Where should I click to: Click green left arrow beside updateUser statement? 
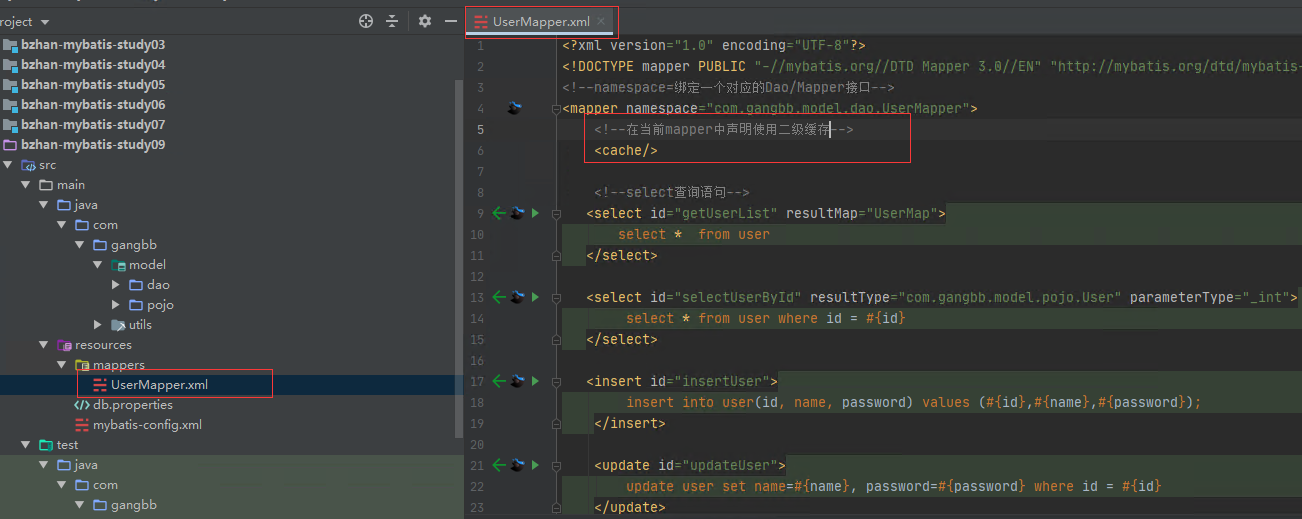coord(500,465)
